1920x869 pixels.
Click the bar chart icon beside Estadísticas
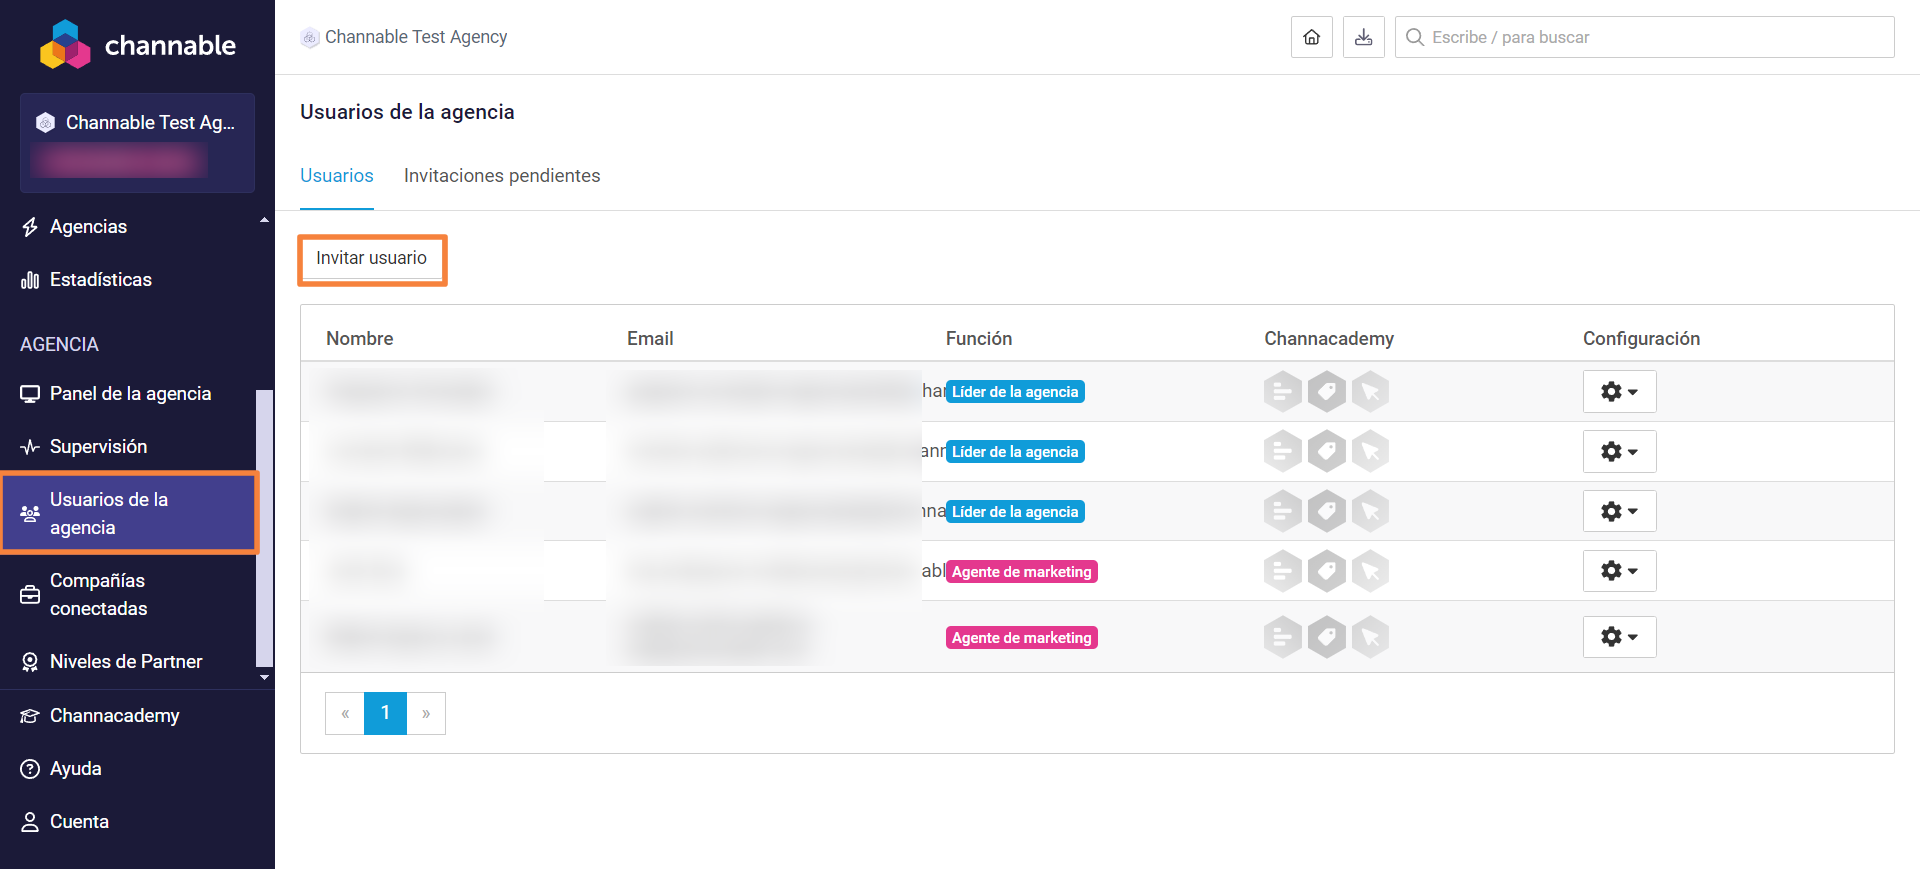tap(30, 280)
